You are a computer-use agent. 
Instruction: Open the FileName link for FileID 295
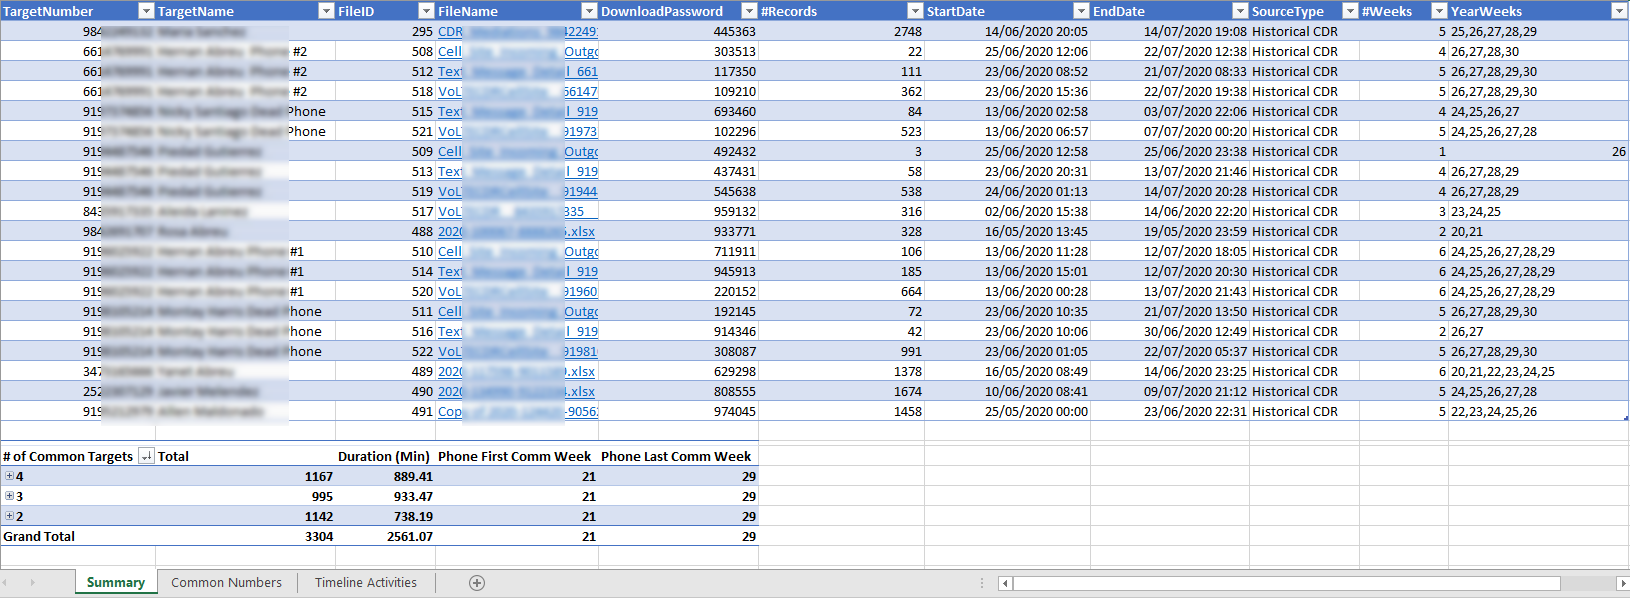pyautogui.click(x=516, y=31)
